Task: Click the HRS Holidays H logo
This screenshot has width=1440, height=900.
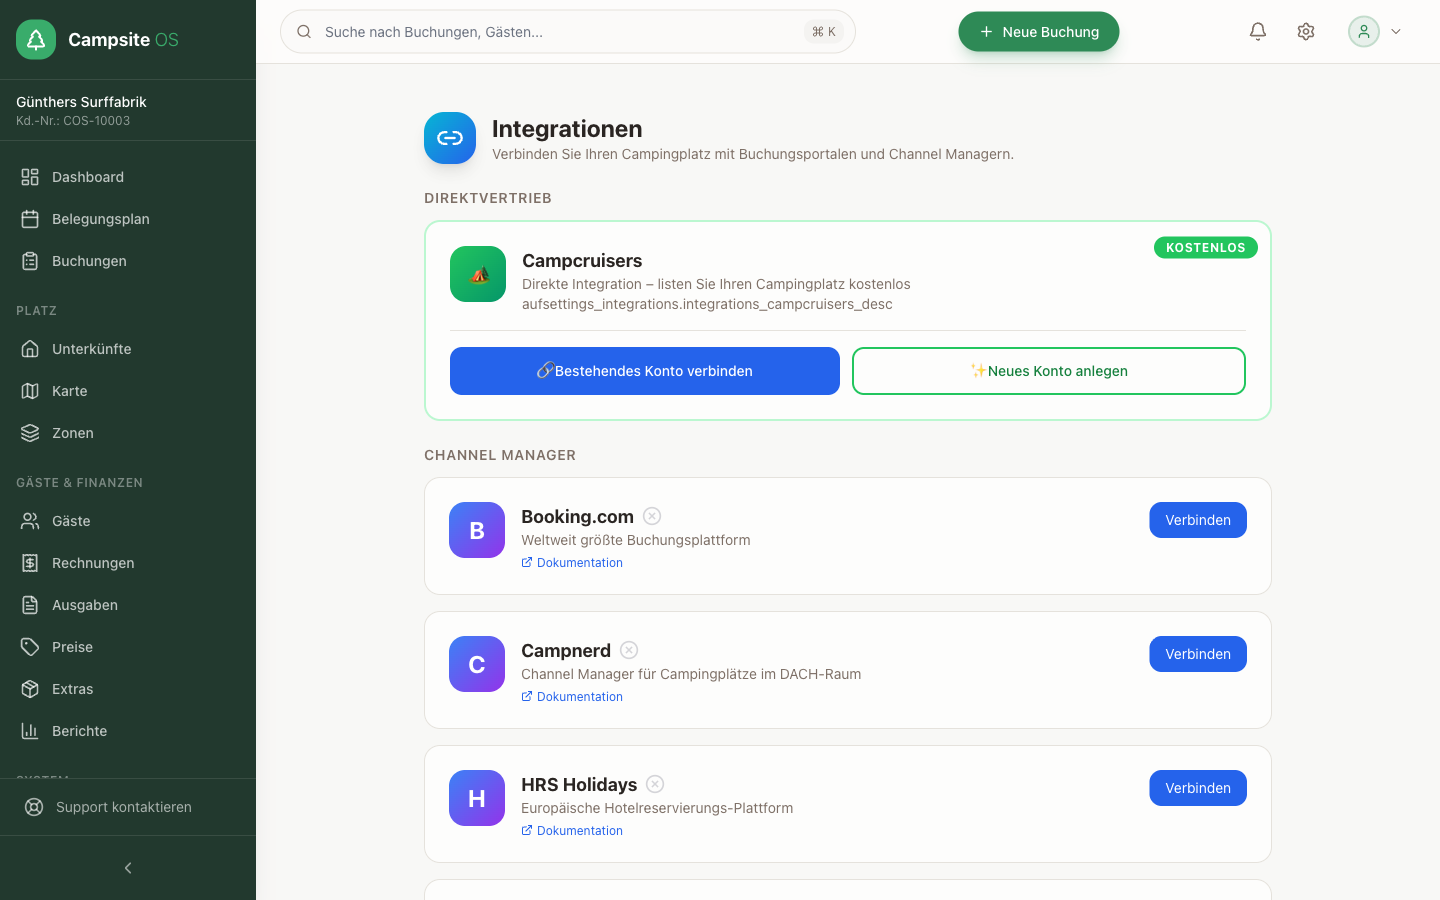Action: [x=477, y=798]
